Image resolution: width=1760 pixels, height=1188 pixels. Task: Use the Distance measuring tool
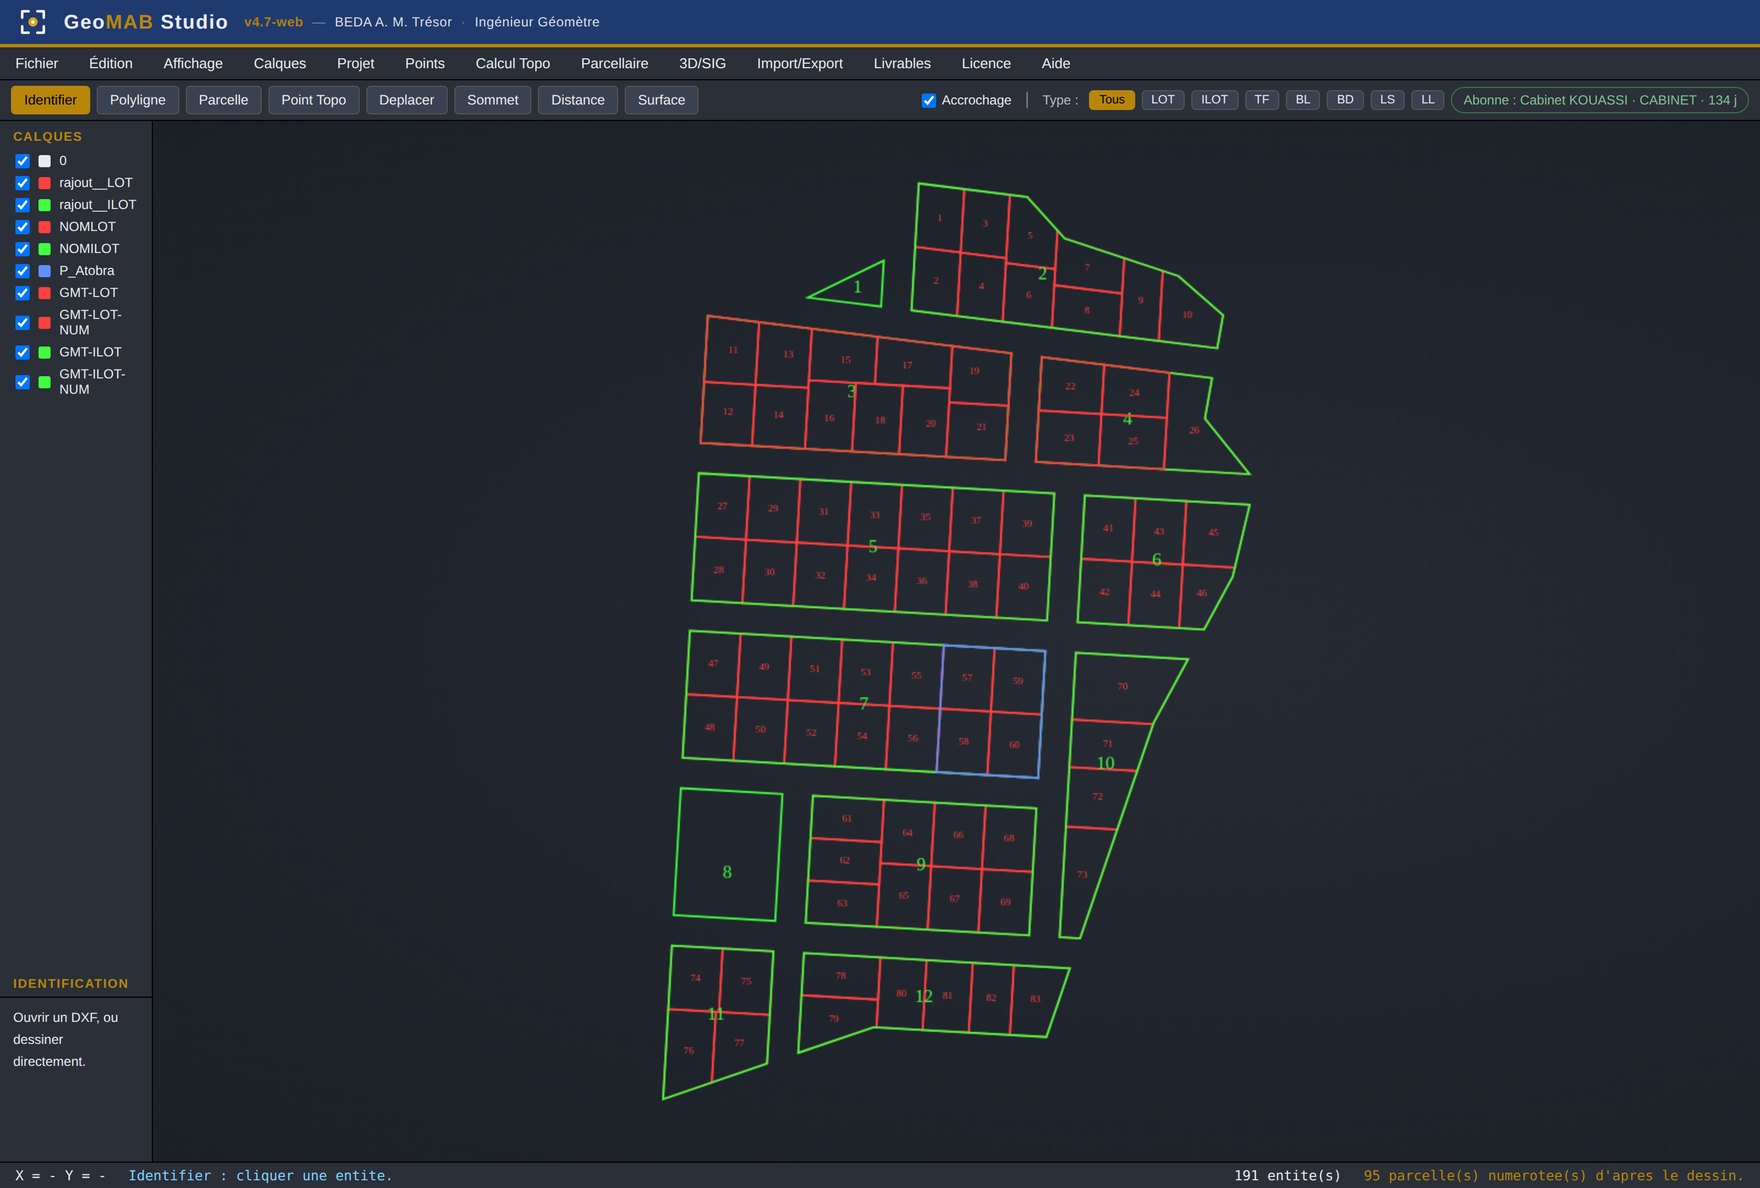coord(578,100)
